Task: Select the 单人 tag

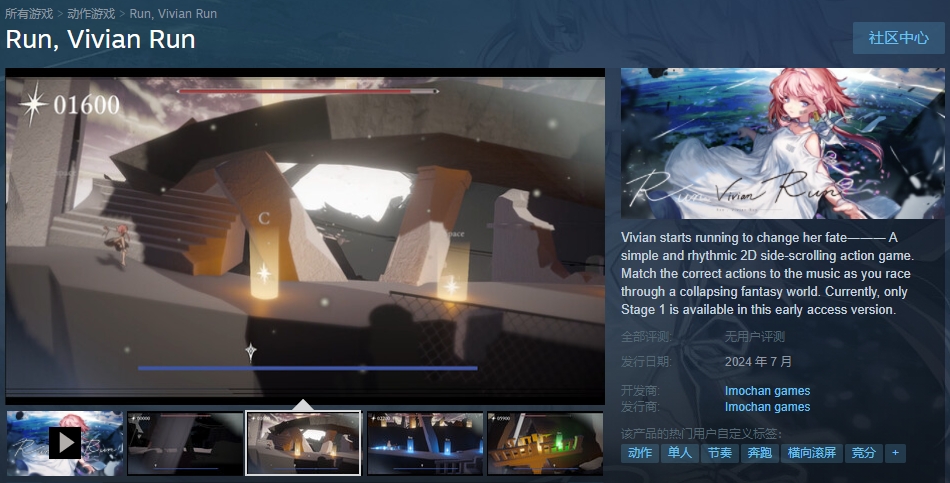Action: (x=680, y=453)
